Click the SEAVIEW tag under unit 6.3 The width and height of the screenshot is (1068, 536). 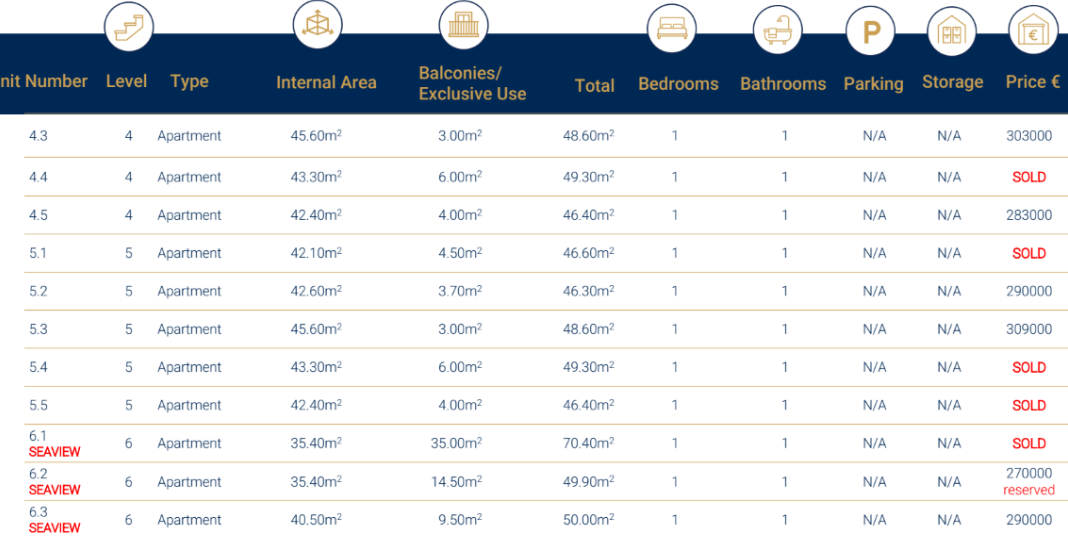(54, 528)
